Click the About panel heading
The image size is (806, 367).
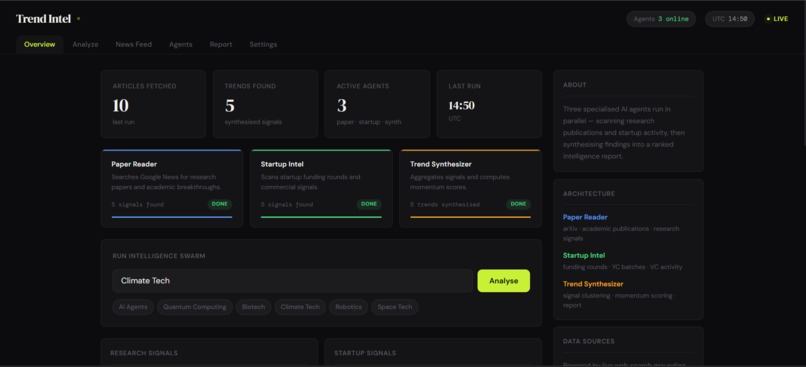pos(575,85)
